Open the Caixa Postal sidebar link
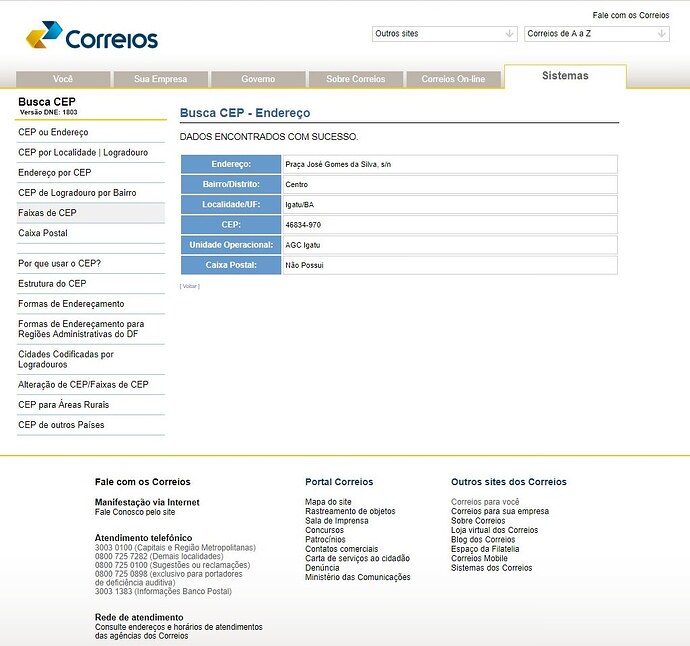 44,233
